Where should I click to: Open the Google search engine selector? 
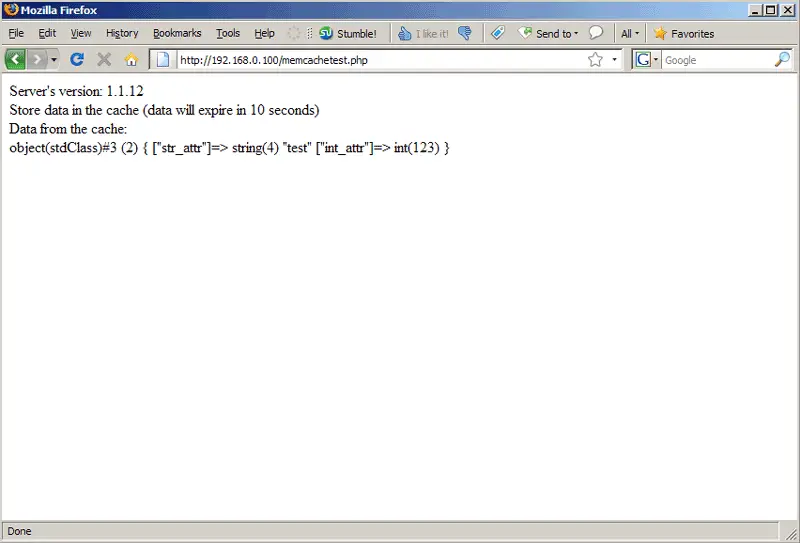coord(646,60)
